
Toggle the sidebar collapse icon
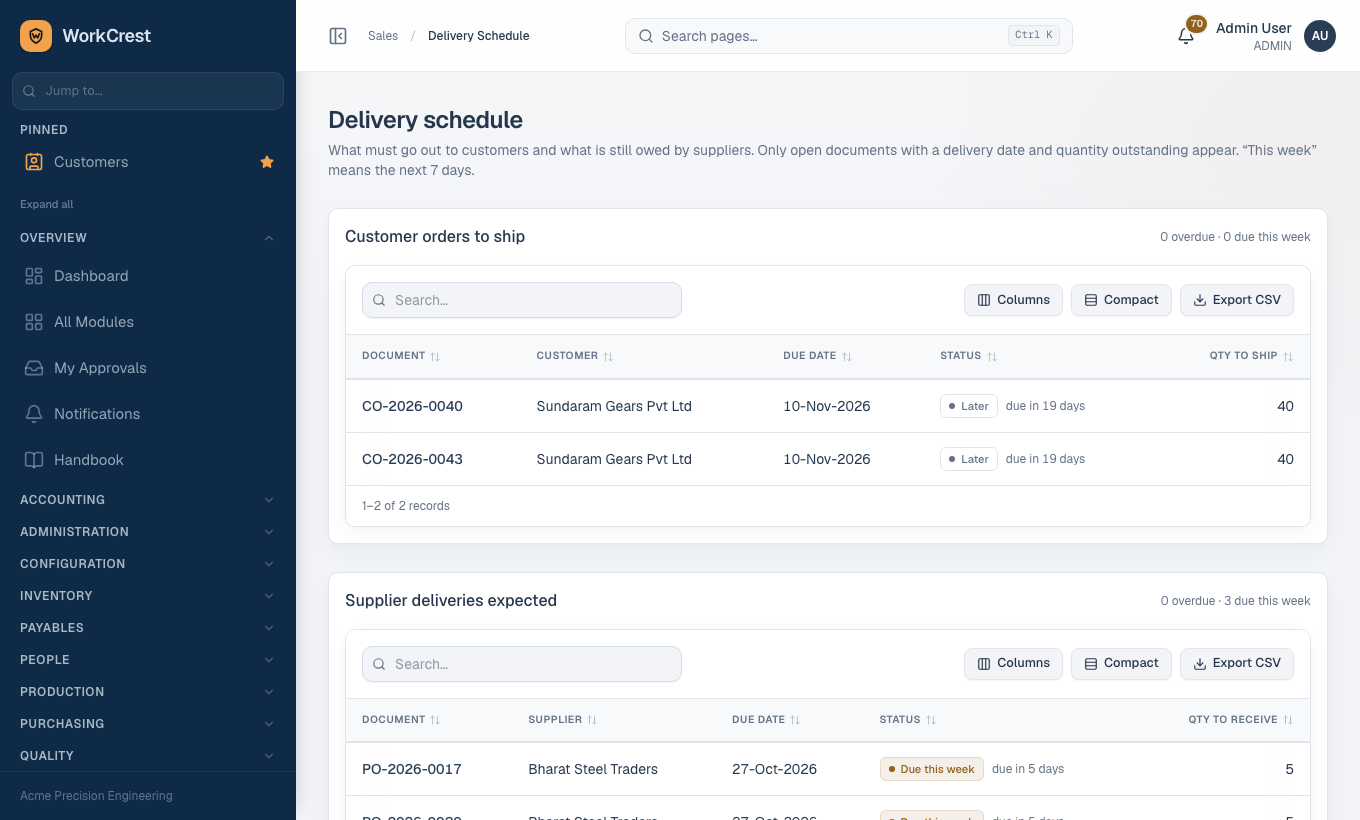pos(338,36)
